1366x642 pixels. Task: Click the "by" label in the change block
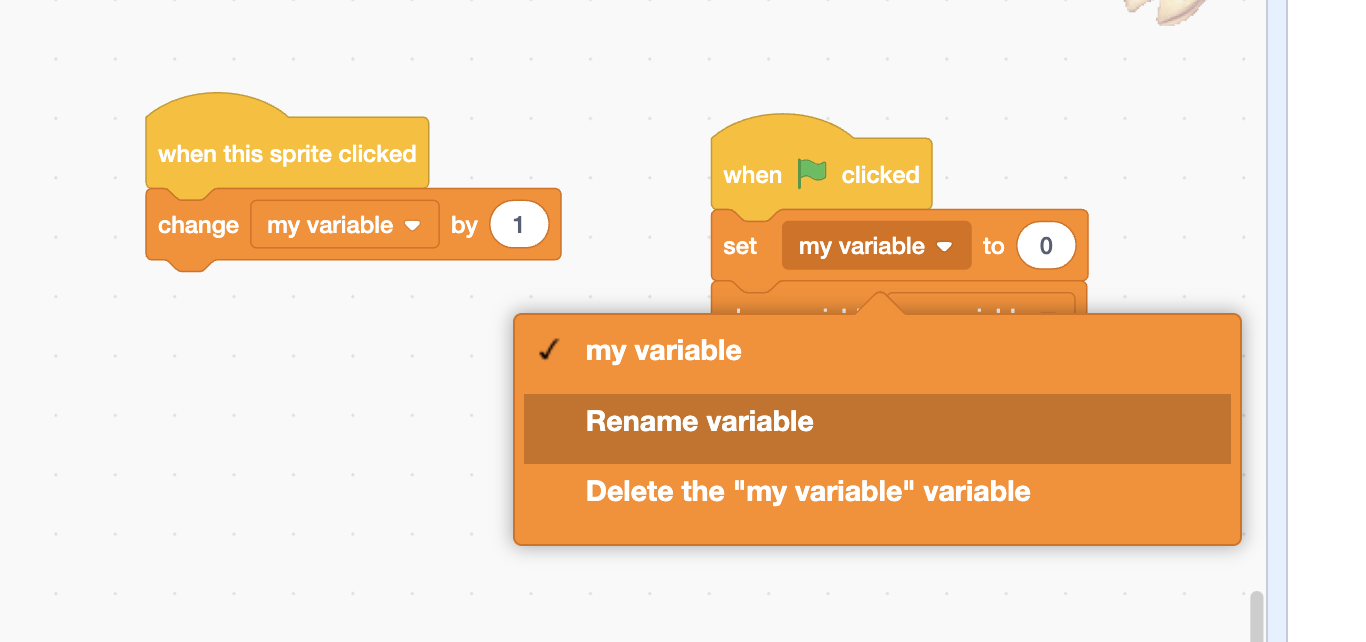click(x=464, y=226)
